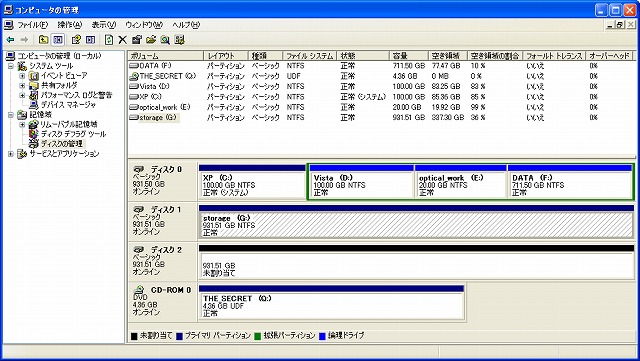Select THE_SECRET (Q:) block on CD-ROM 0
Screen dimensions: 640x361
[331, 302]
